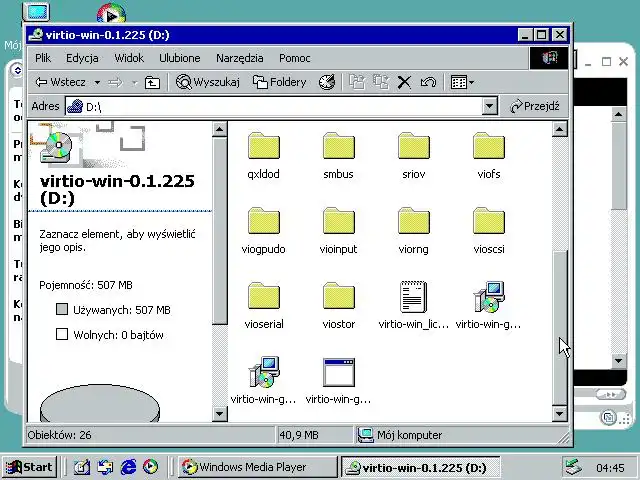The image size is (640, 480).
Task: Click the window title bar drive icon
Action: (36, 35)
